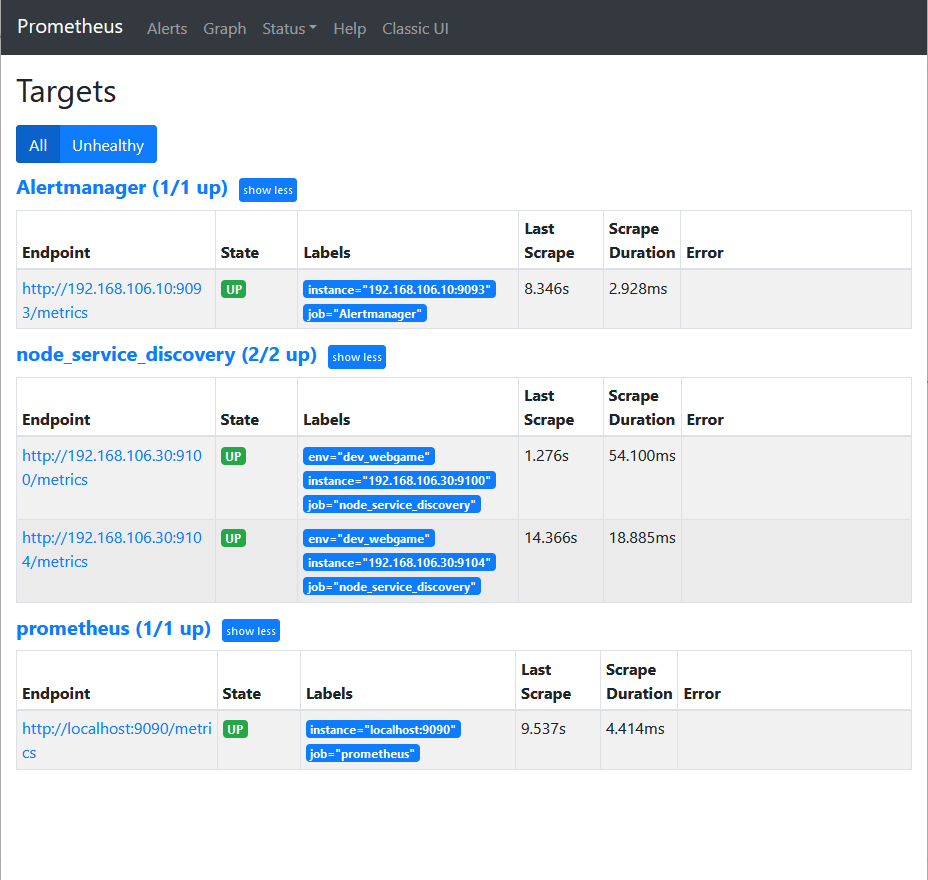Switch to Classic UI
928x880 pixels.
point(415,28)
